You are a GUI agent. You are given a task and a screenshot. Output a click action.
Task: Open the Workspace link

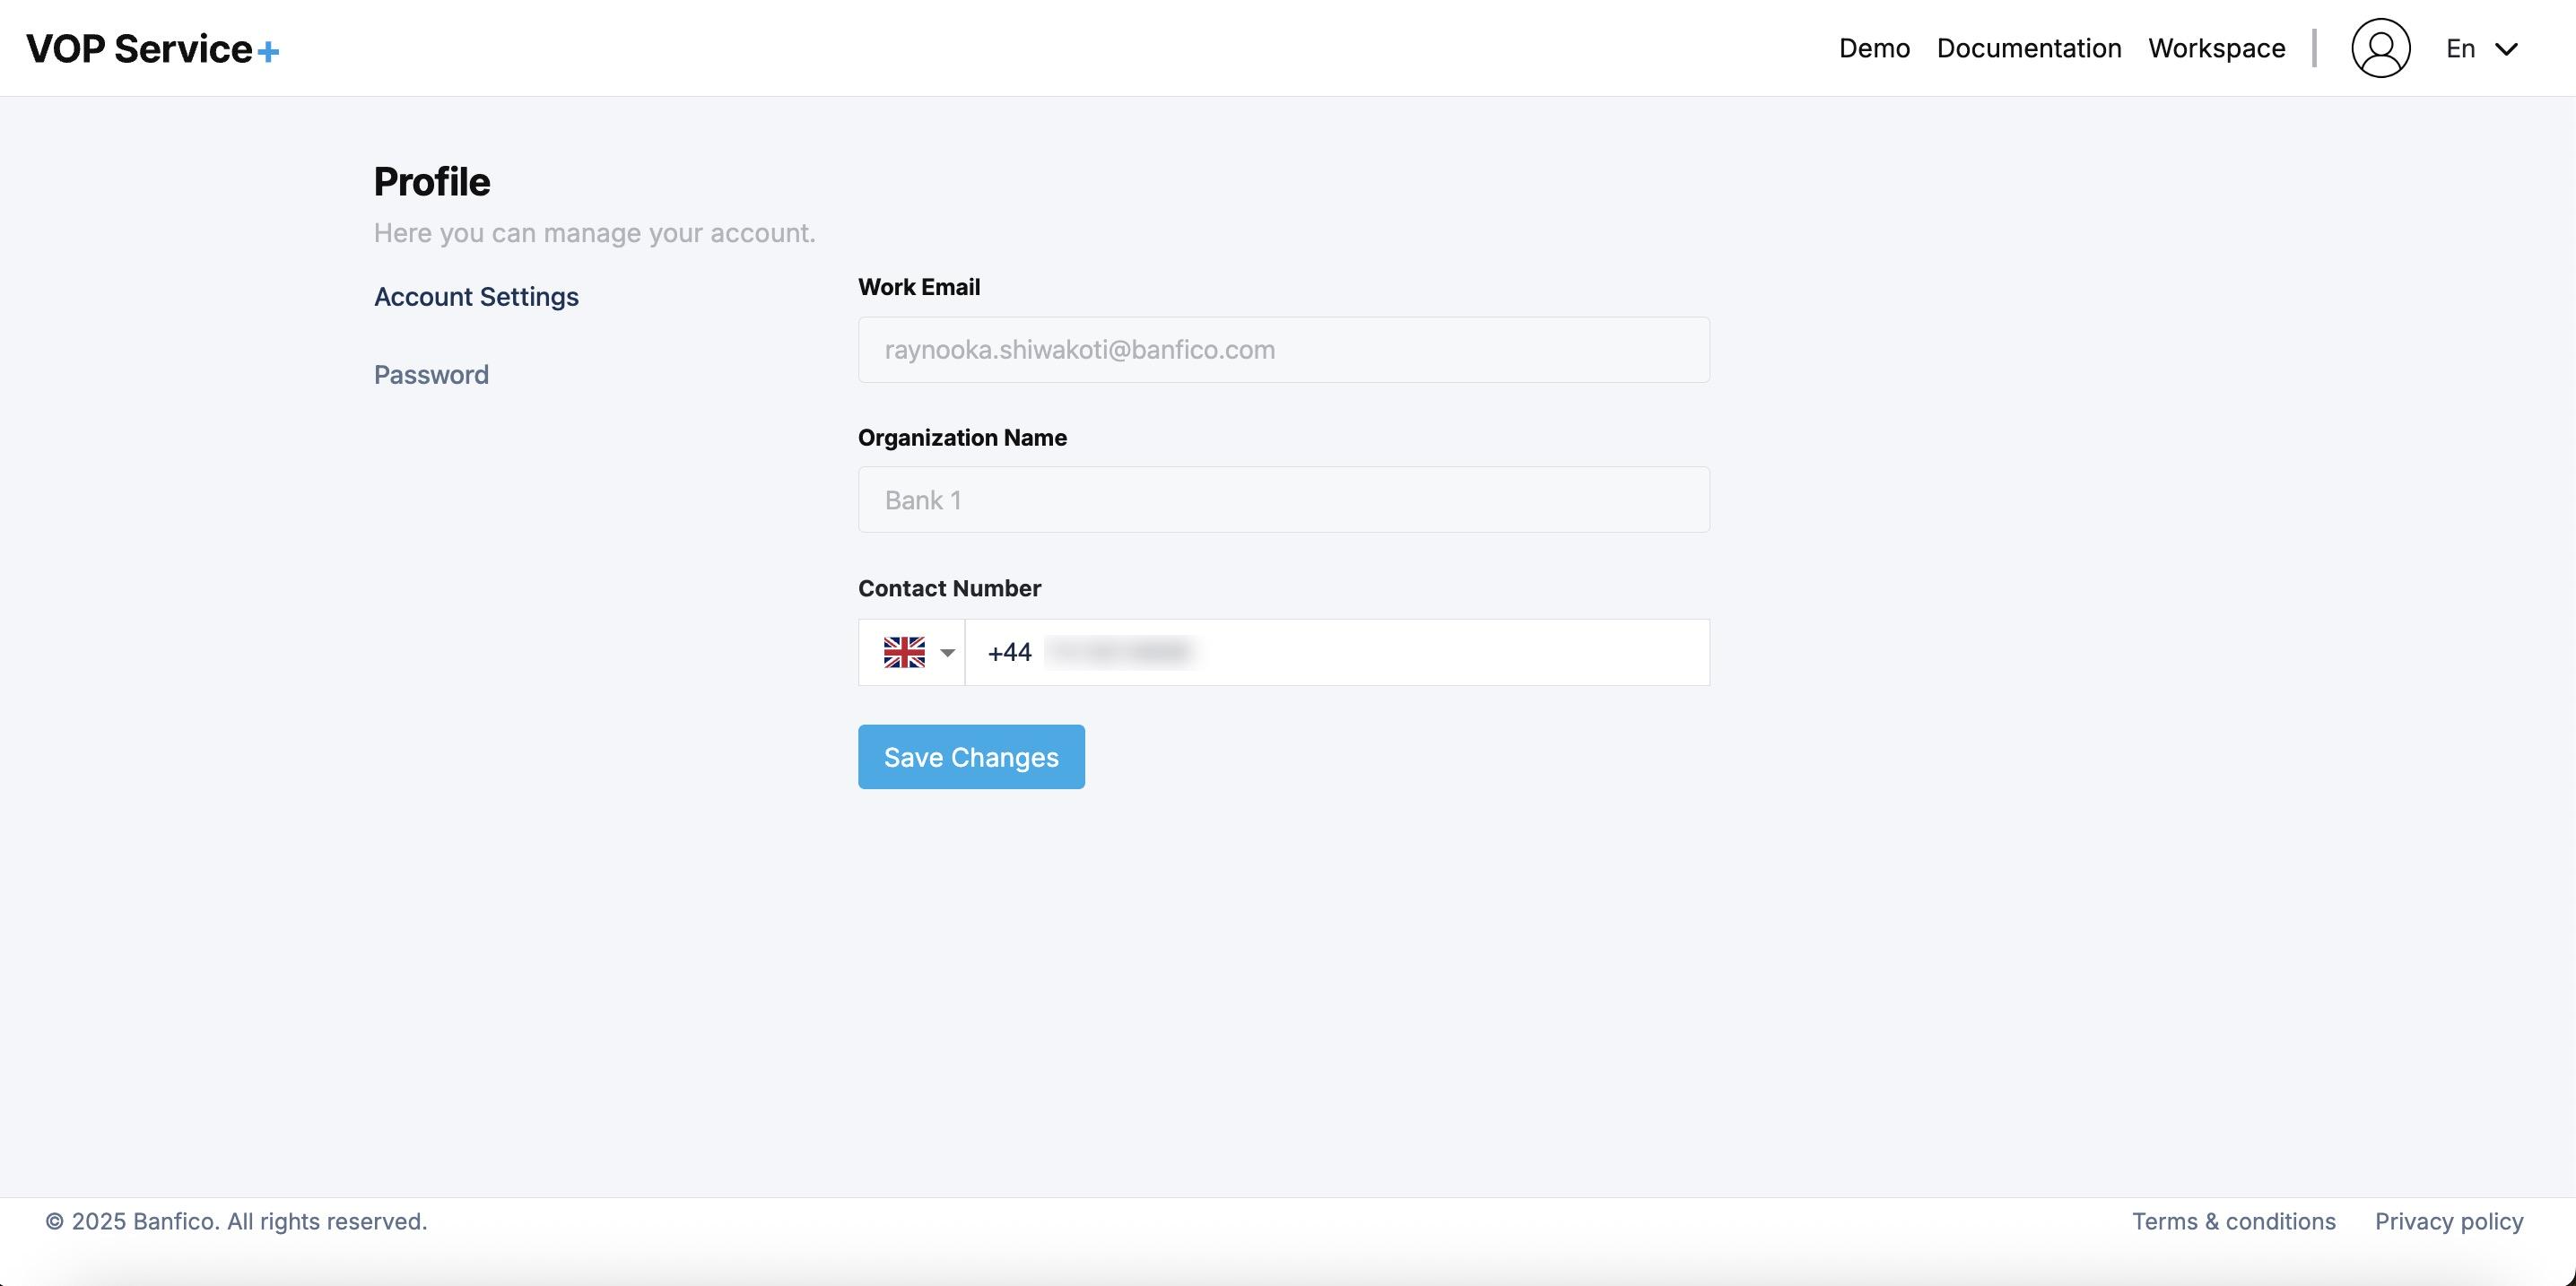tap(2216, 48)
